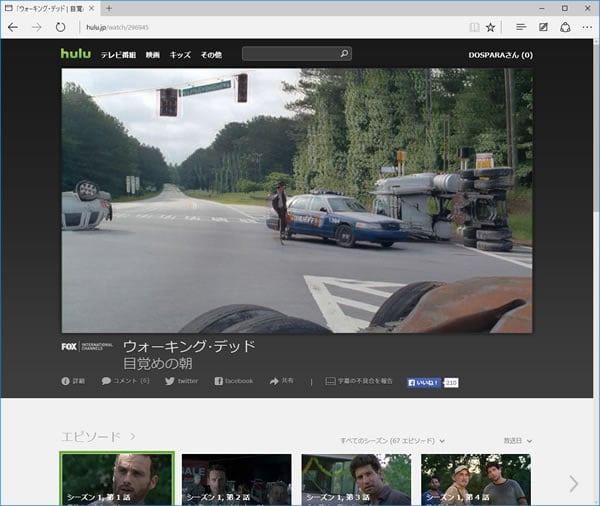Image resolution: width=600 pixels, height=506 pixels.
Task: Open the Edge More actions ellipsis
Action: pyautogui.click(x=587, y=27)
